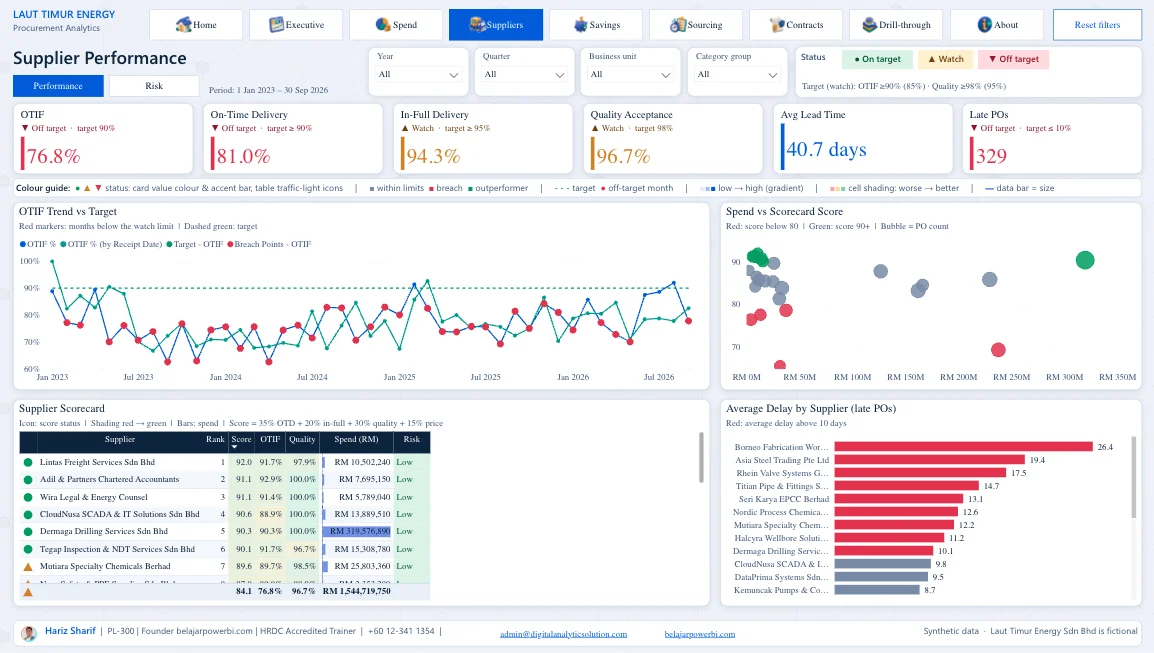Screen dimensions: 1154x653
Task: Click the large green bubble near RM 300M
Action: (1085, 260)
